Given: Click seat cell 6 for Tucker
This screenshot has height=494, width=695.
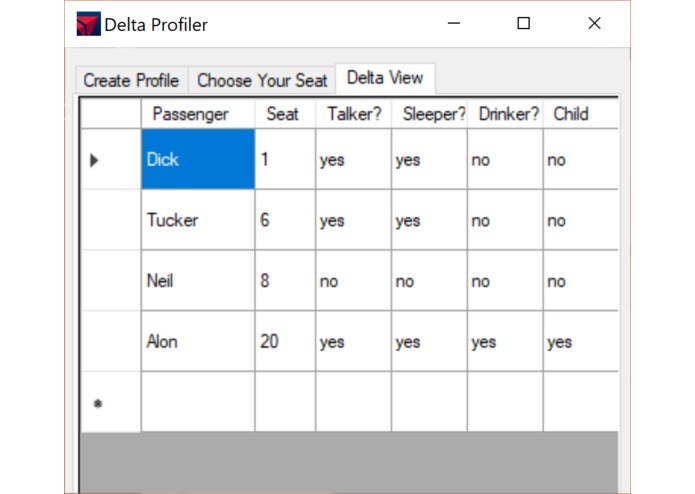Looking at the screenshot, I should tap(285, 220).
